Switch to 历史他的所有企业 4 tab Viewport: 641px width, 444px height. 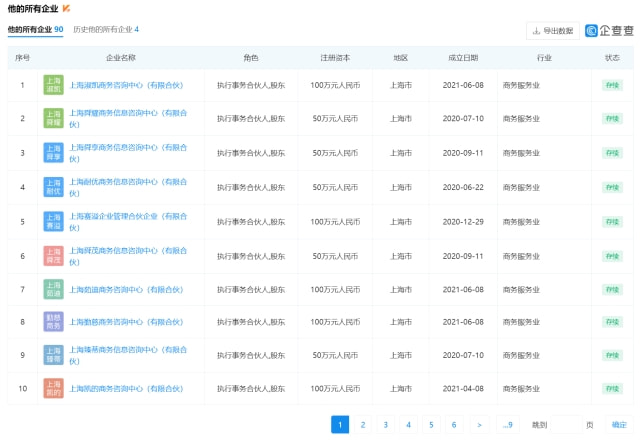pos(106,29)
